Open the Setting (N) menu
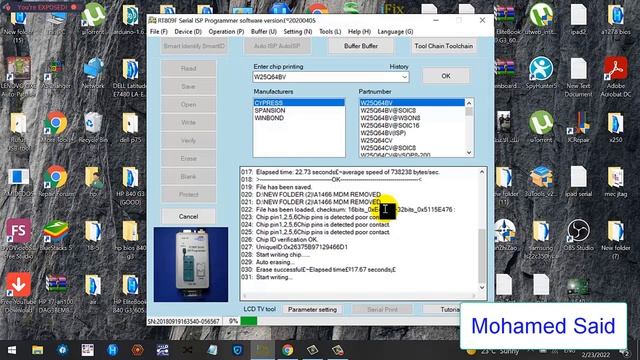This screenshot has height=360, width=640. (298, 31)
